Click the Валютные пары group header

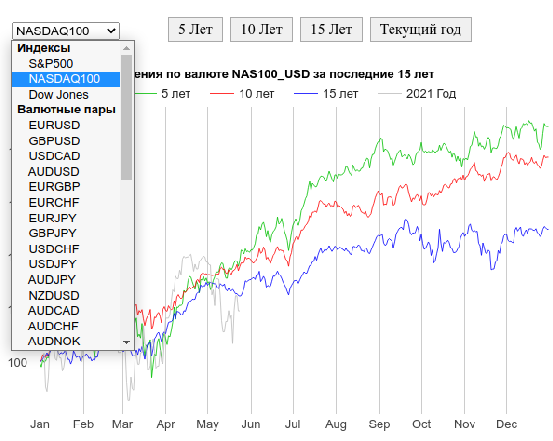point(66,110)
